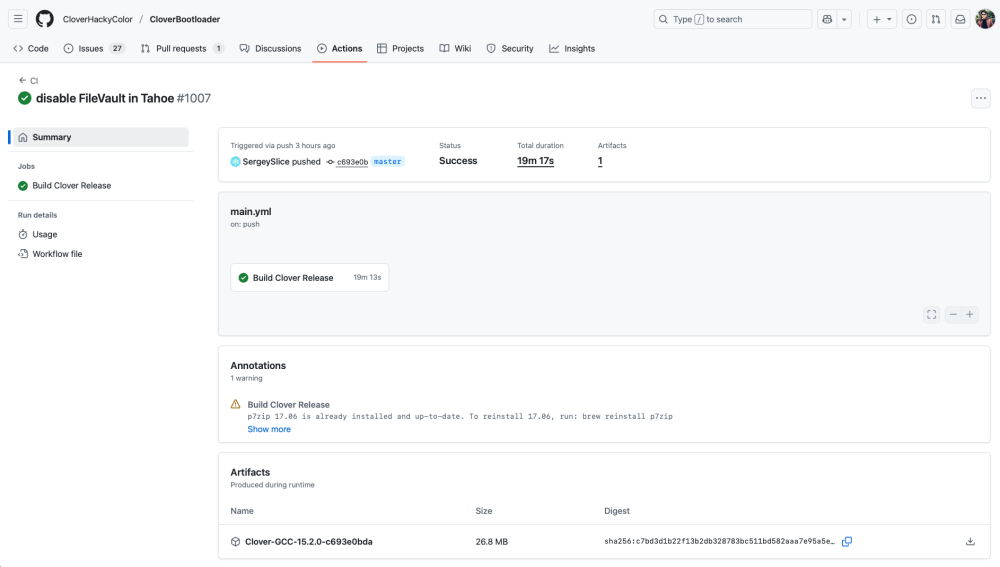Click the Issues count badge 27
The width and height of the screenshot is (1000, 567).
coord(117,48)
